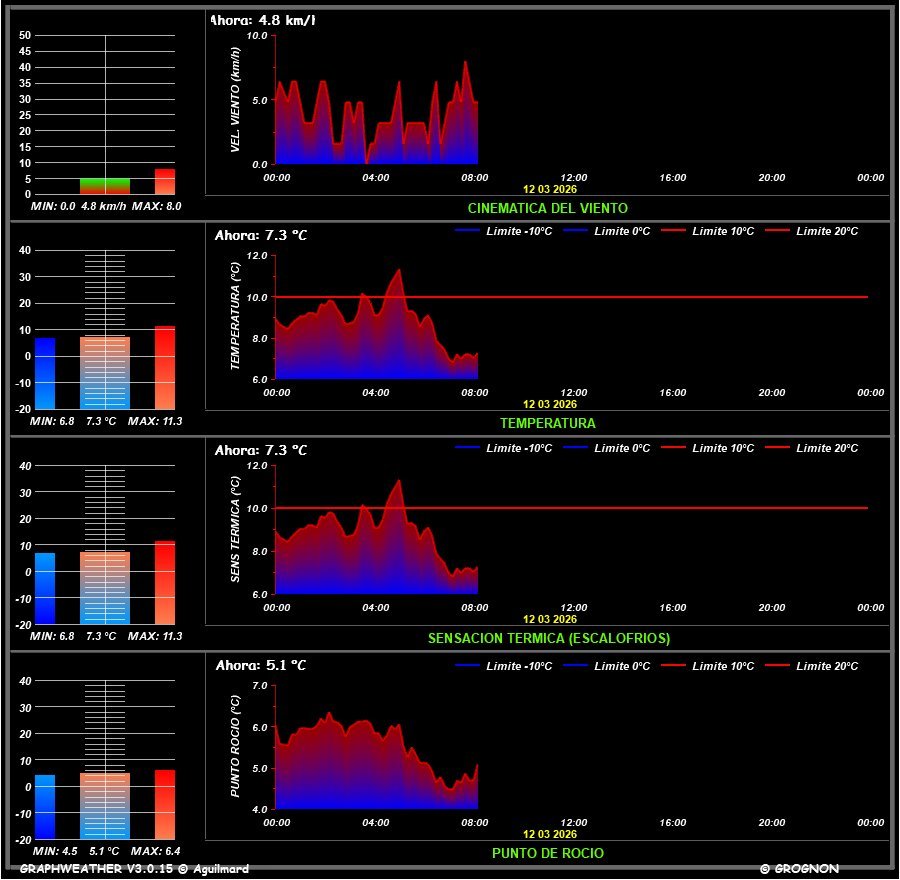The image size is (900, 880).
Task: Click the GRAPHWEATHER V3.0.15 footer text
Action: coord(134,869)
